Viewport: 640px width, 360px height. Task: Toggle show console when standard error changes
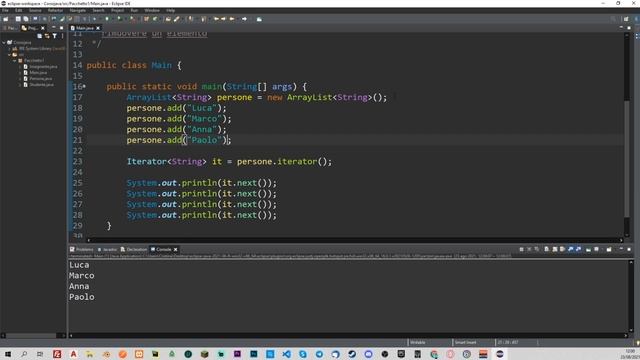point(578,249)
